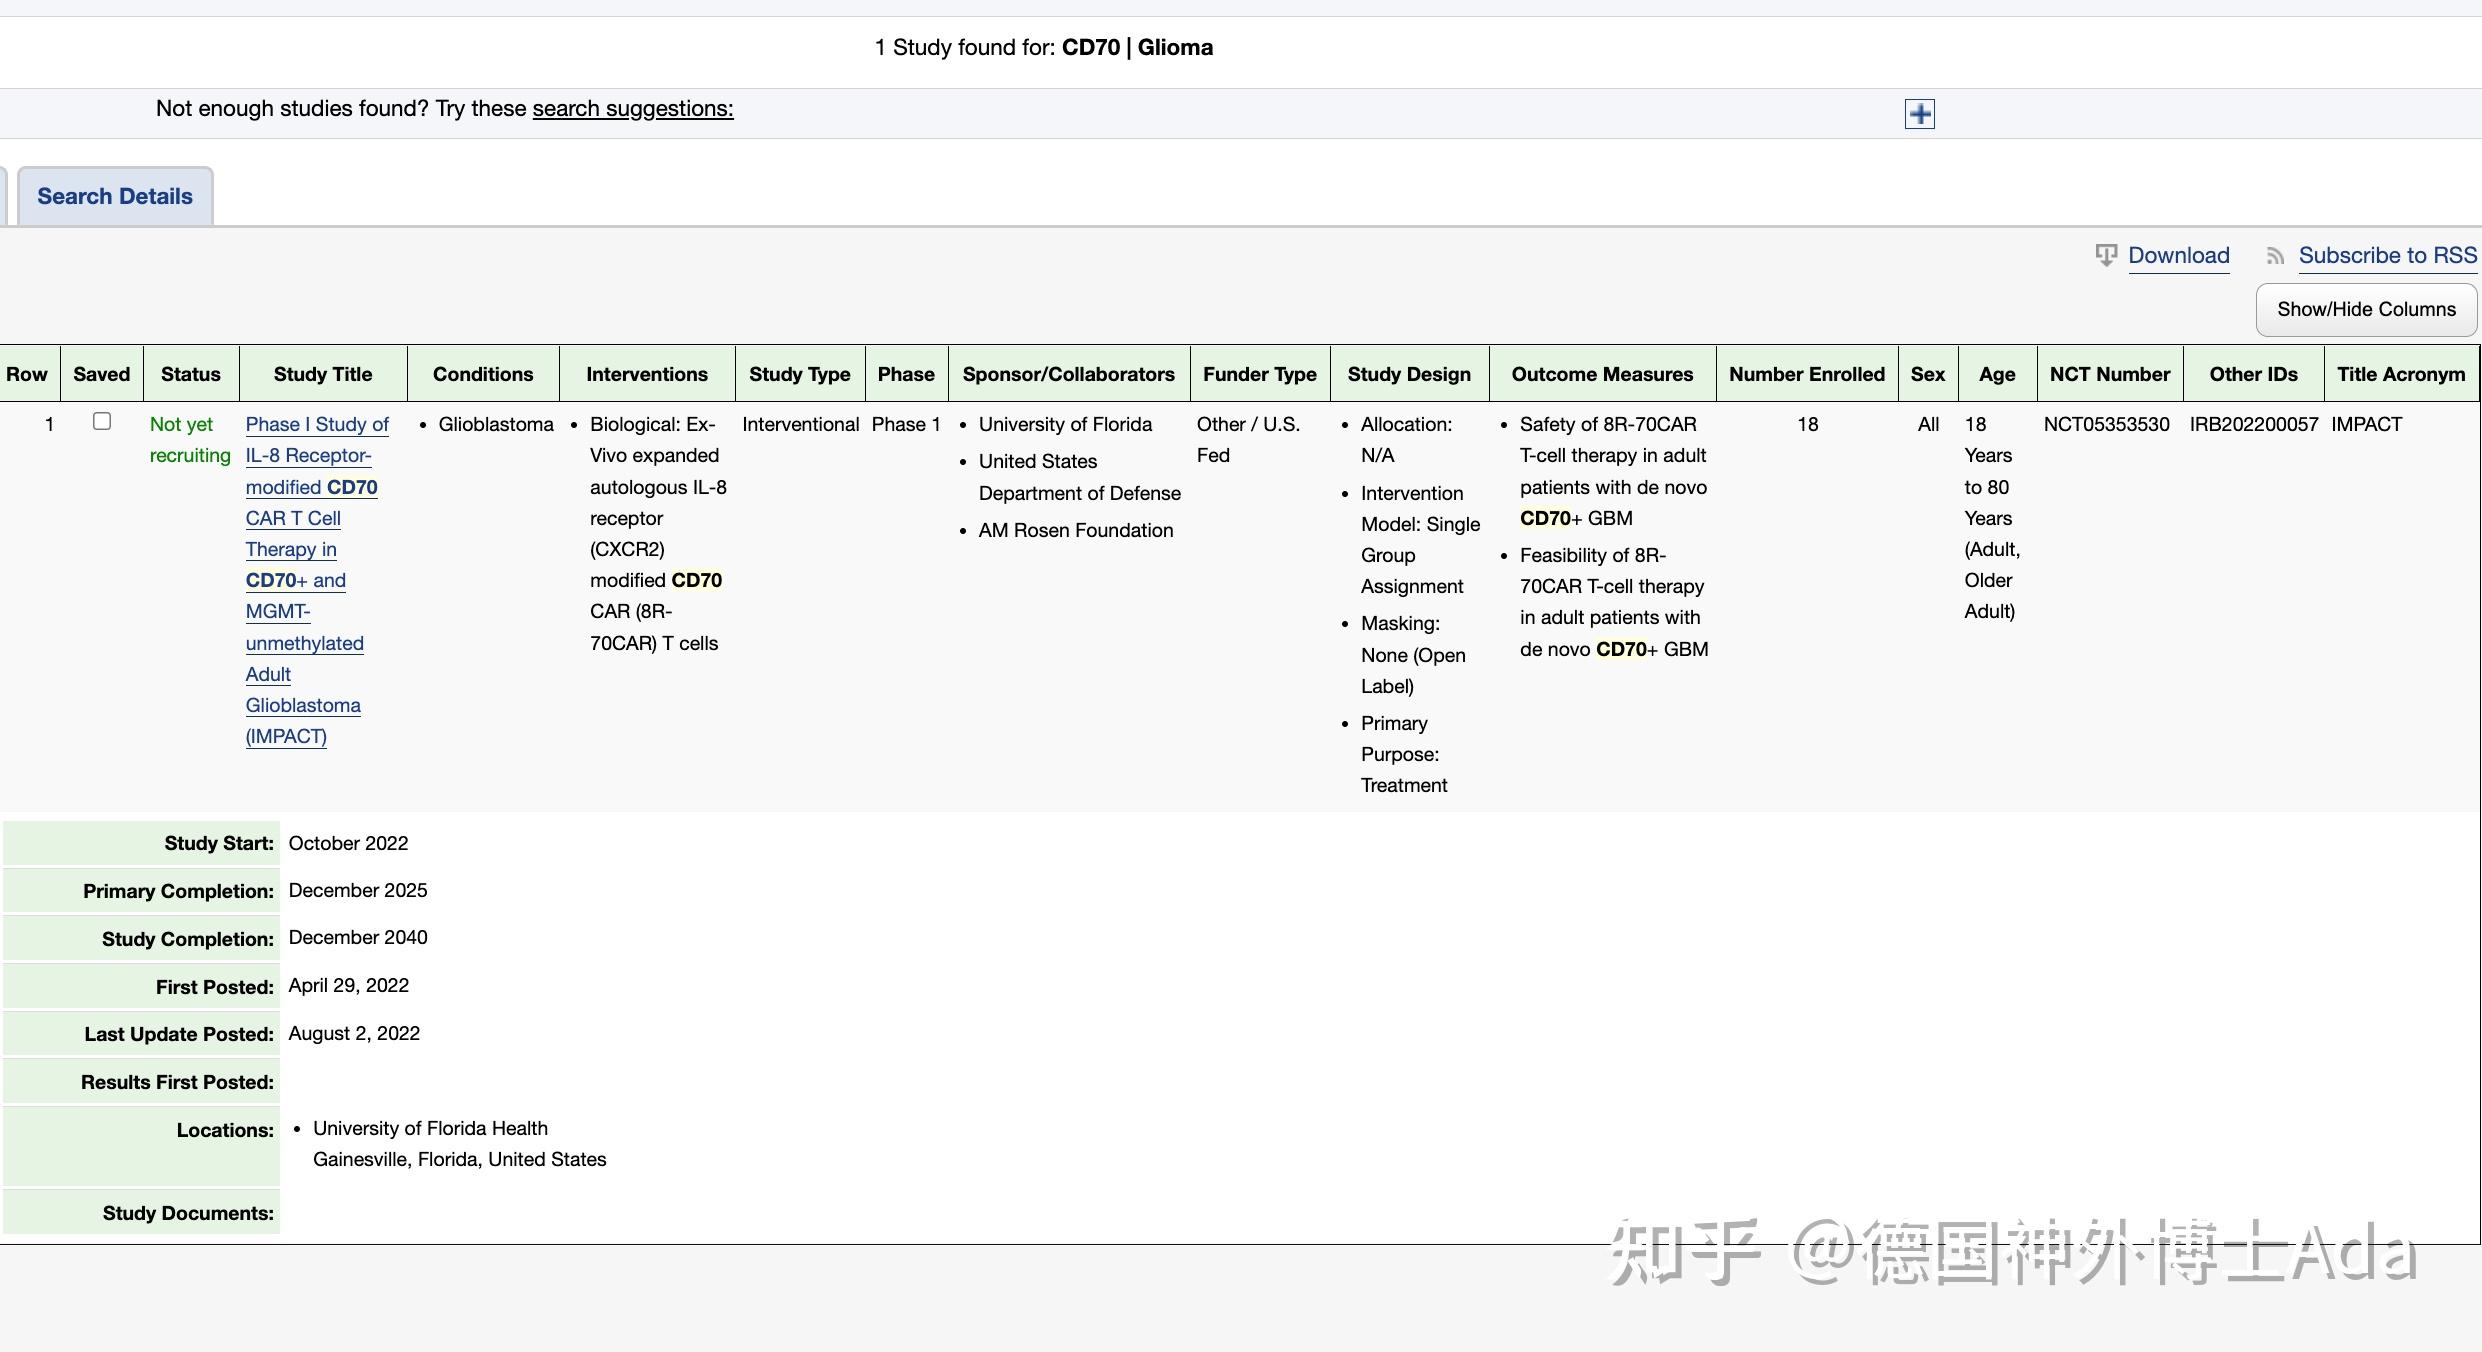Select the Outcome Measures column header
Image resolution: width=2482 pixels, height=1352 pixels.
coord(1601,374)
